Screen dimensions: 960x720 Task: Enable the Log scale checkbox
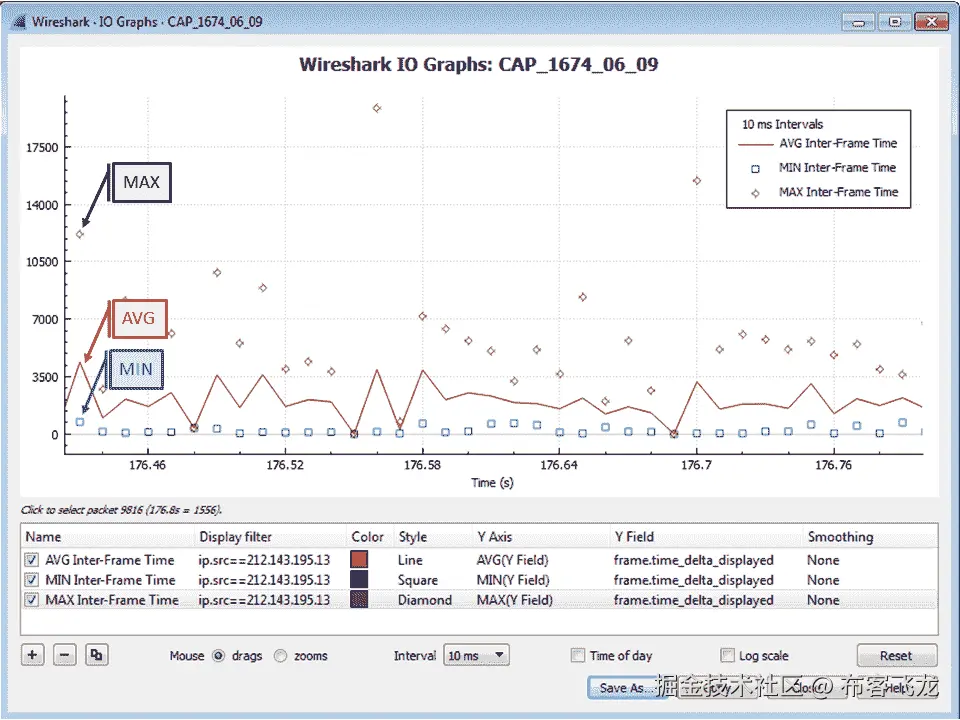tap(727, 656)
